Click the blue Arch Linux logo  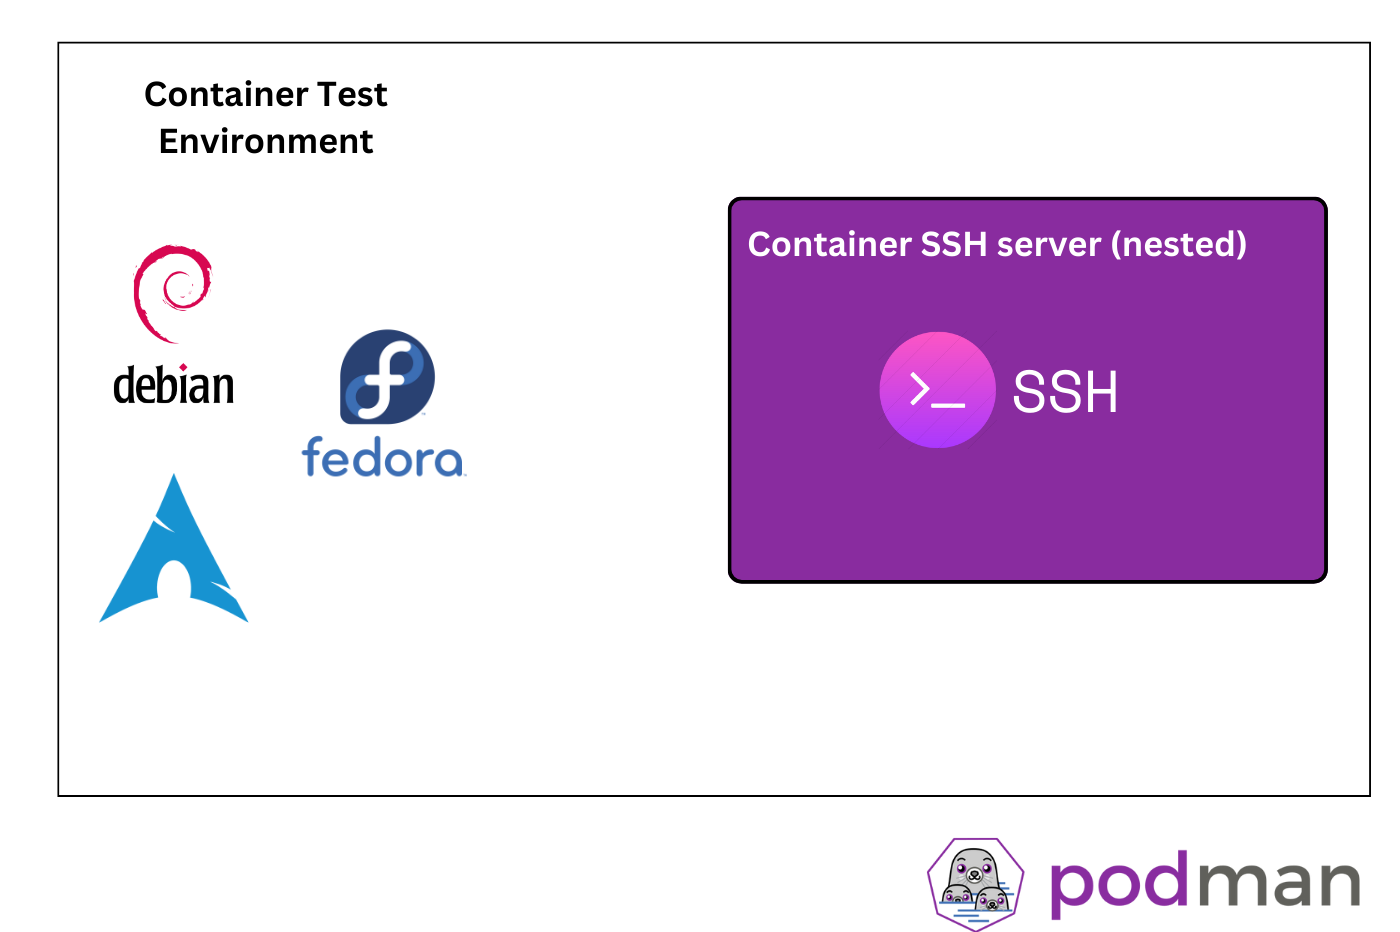[174, 548]
